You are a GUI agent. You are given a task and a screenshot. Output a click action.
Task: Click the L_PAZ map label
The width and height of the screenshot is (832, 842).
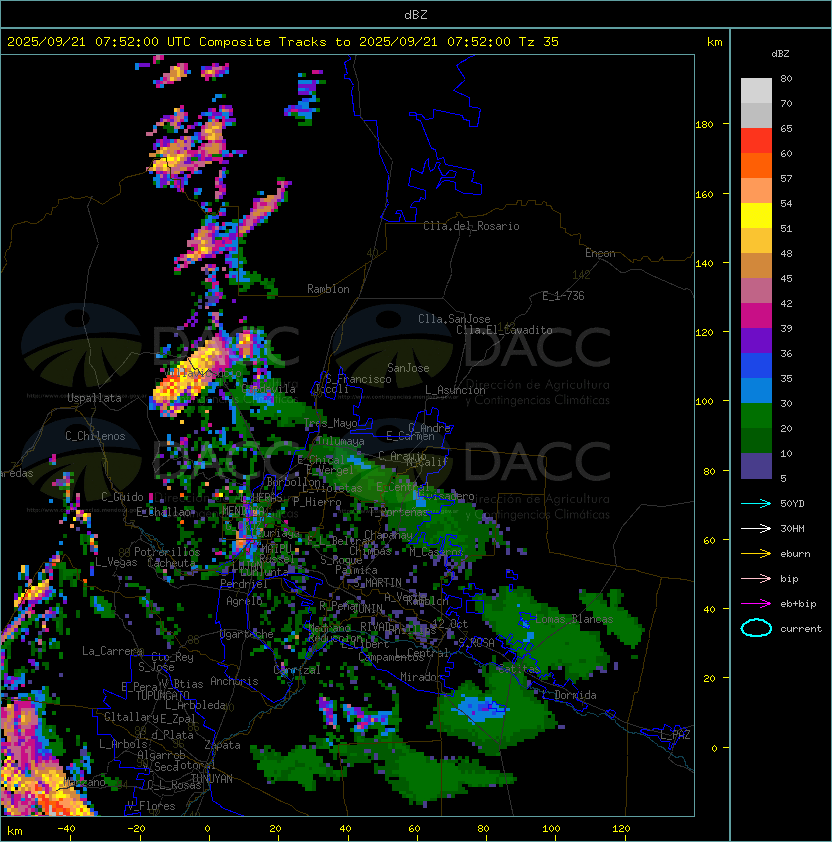pos(675,735)
